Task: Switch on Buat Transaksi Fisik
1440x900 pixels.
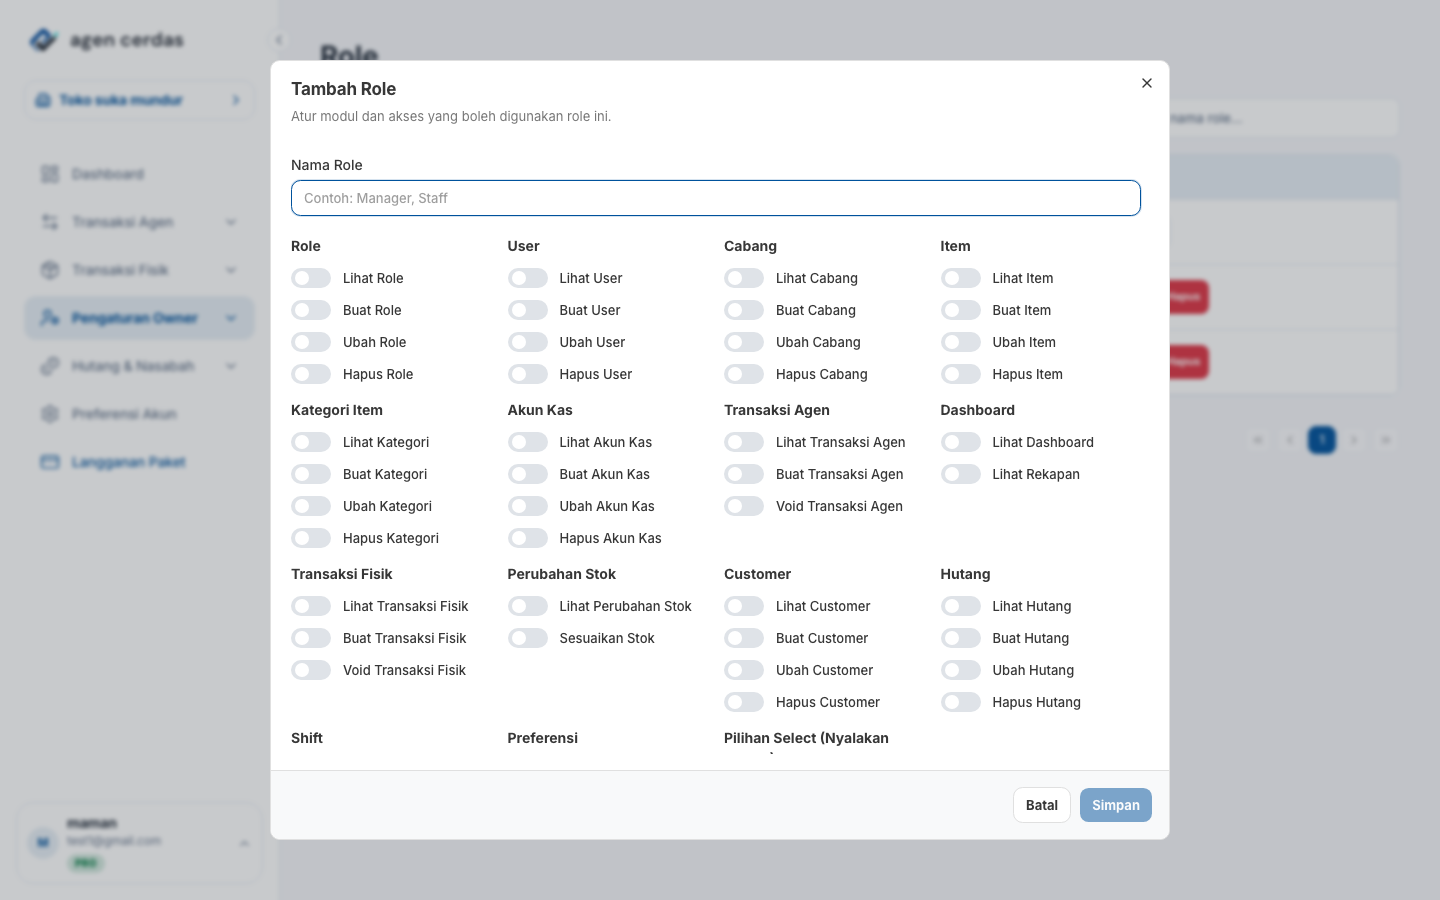Action: (311, 638)
